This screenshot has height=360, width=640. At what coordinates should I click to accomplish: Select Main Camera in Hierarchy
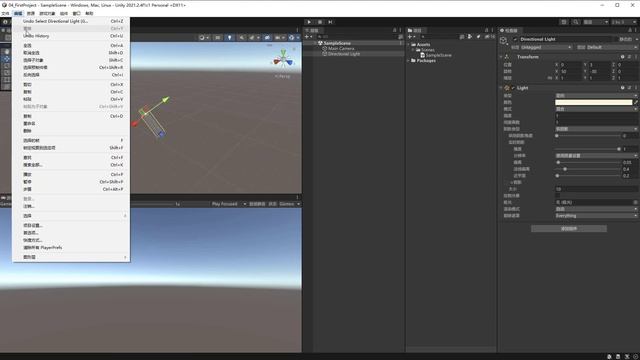coord(341,49)
